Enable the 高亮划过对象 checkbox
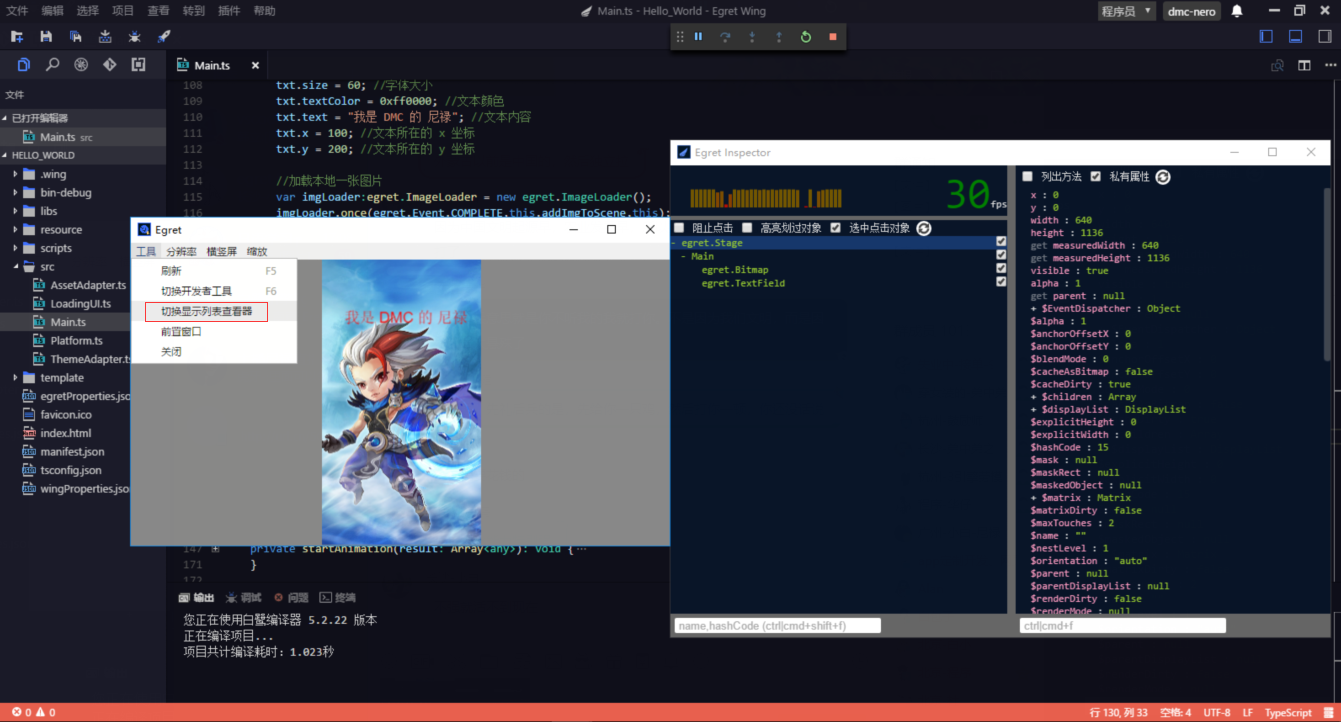The image size is (1341, 722). 747,228
